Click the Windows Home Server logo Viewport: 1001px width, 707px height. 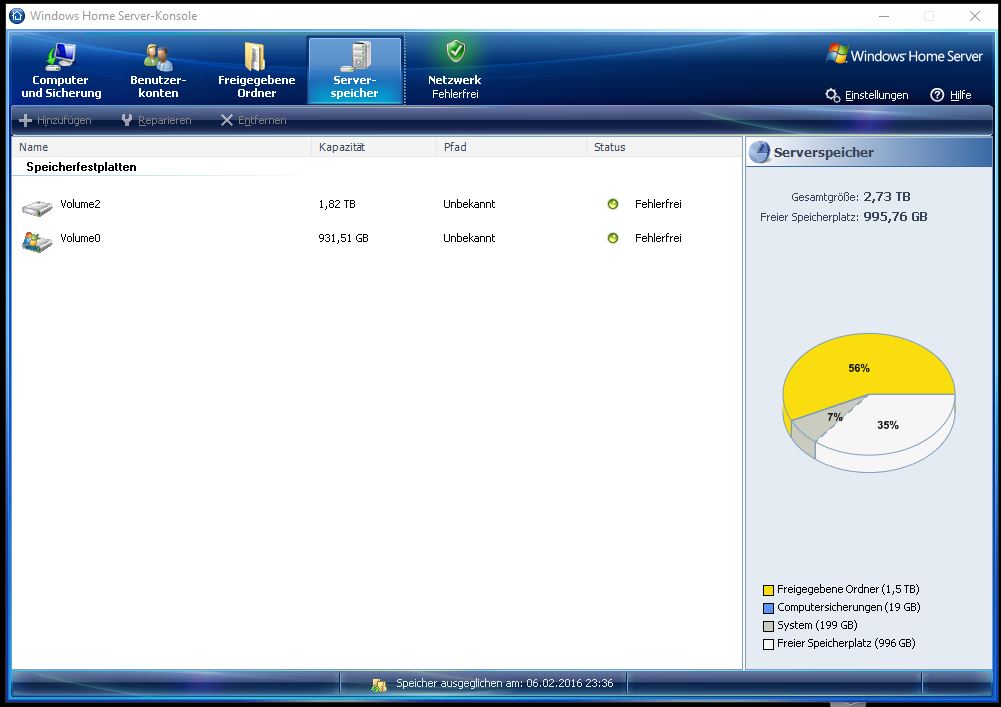coord(905,56)
